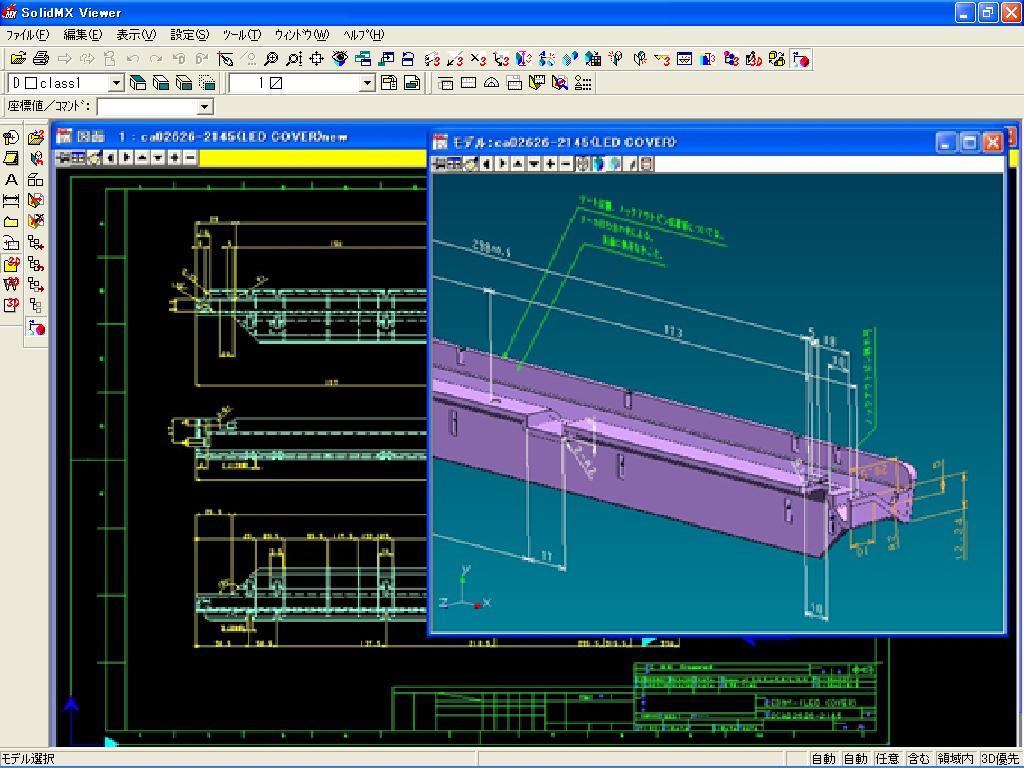Click the first 自動 status bar button

tap(823, 759)
